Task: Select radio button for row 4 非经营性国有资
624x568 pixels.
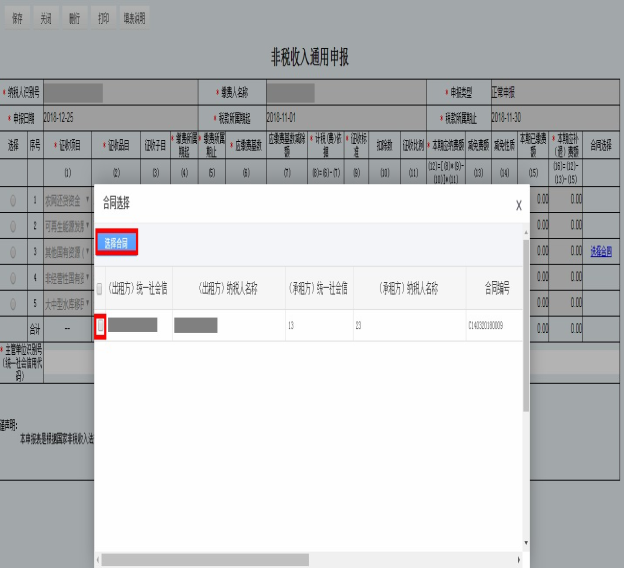Action: (13, 278)
